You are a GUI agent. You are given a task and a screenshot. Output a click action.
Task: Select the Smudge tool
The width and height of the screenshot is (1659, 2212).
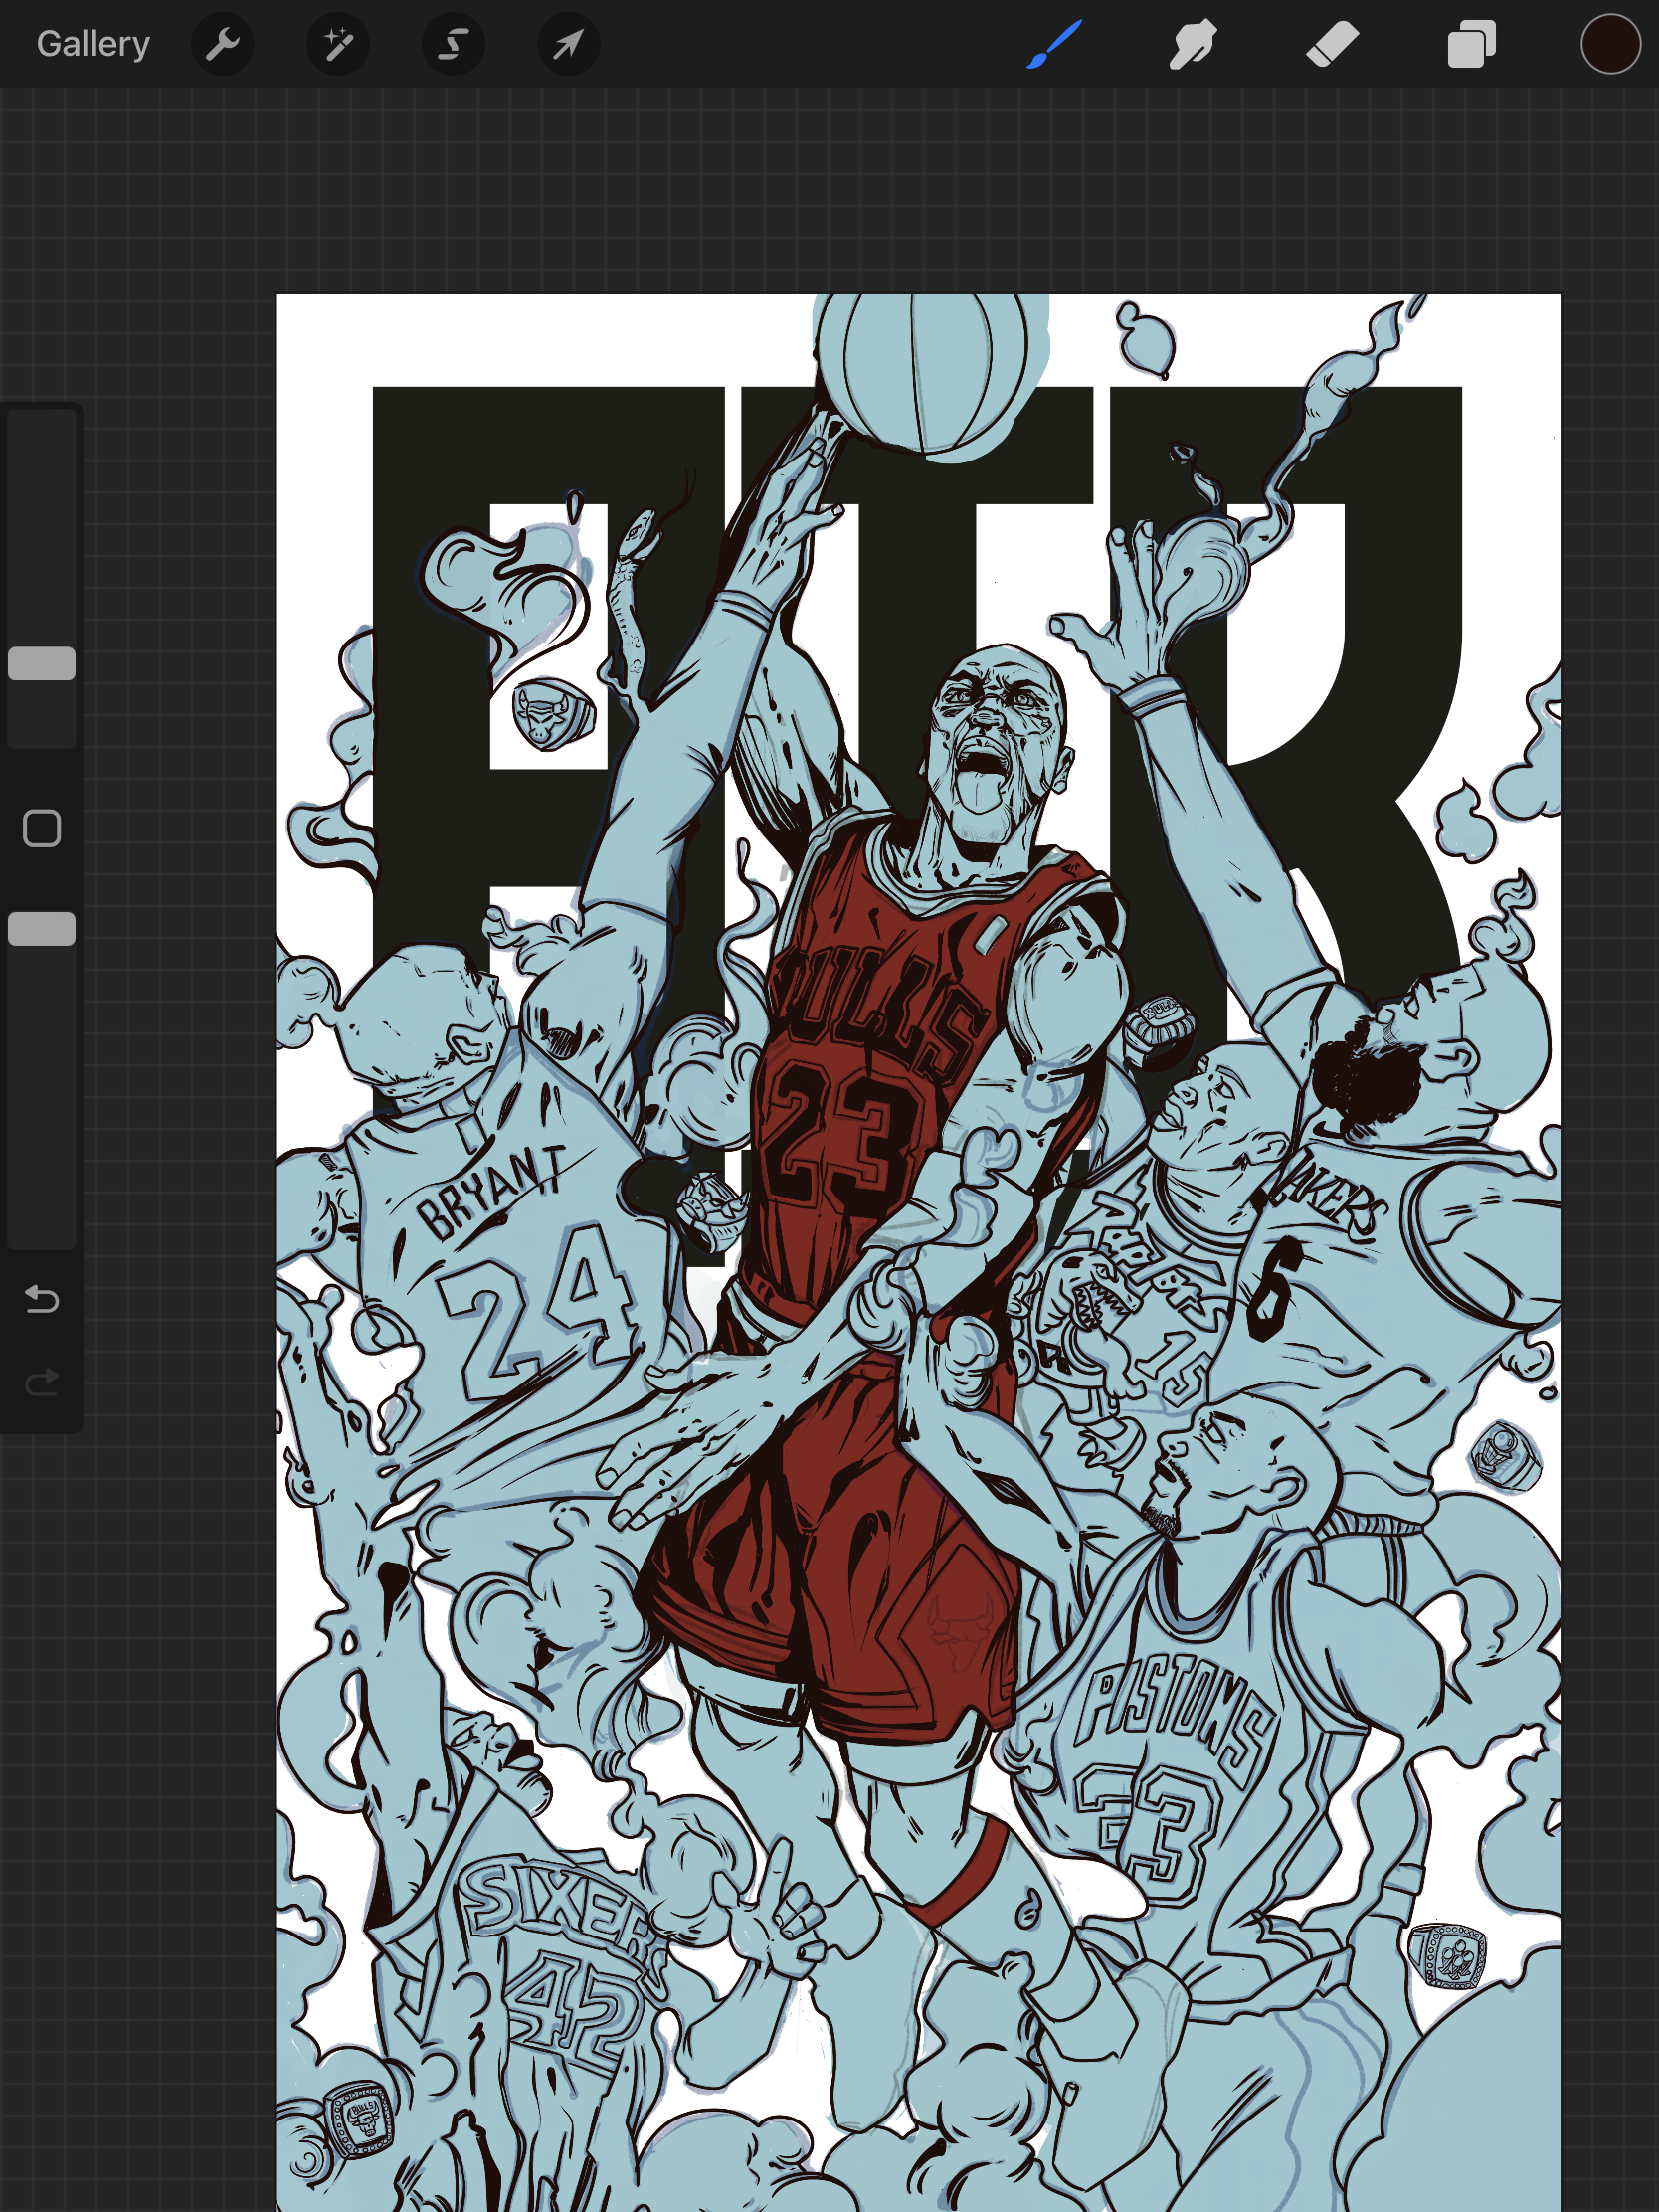coord(1193,44)
